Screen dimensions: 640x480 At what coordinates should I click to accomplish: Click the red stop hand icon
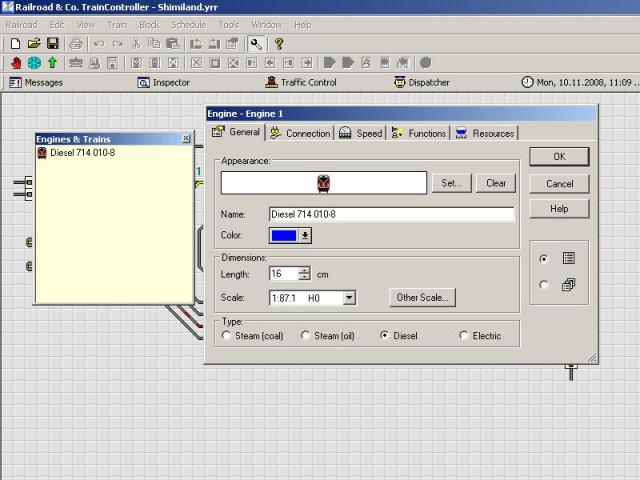coord(16,63)
